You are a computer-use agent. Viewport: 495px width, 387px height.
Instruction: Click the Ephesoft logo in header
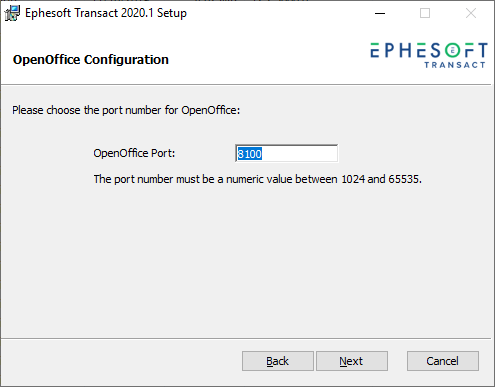(x=429, y=55)
